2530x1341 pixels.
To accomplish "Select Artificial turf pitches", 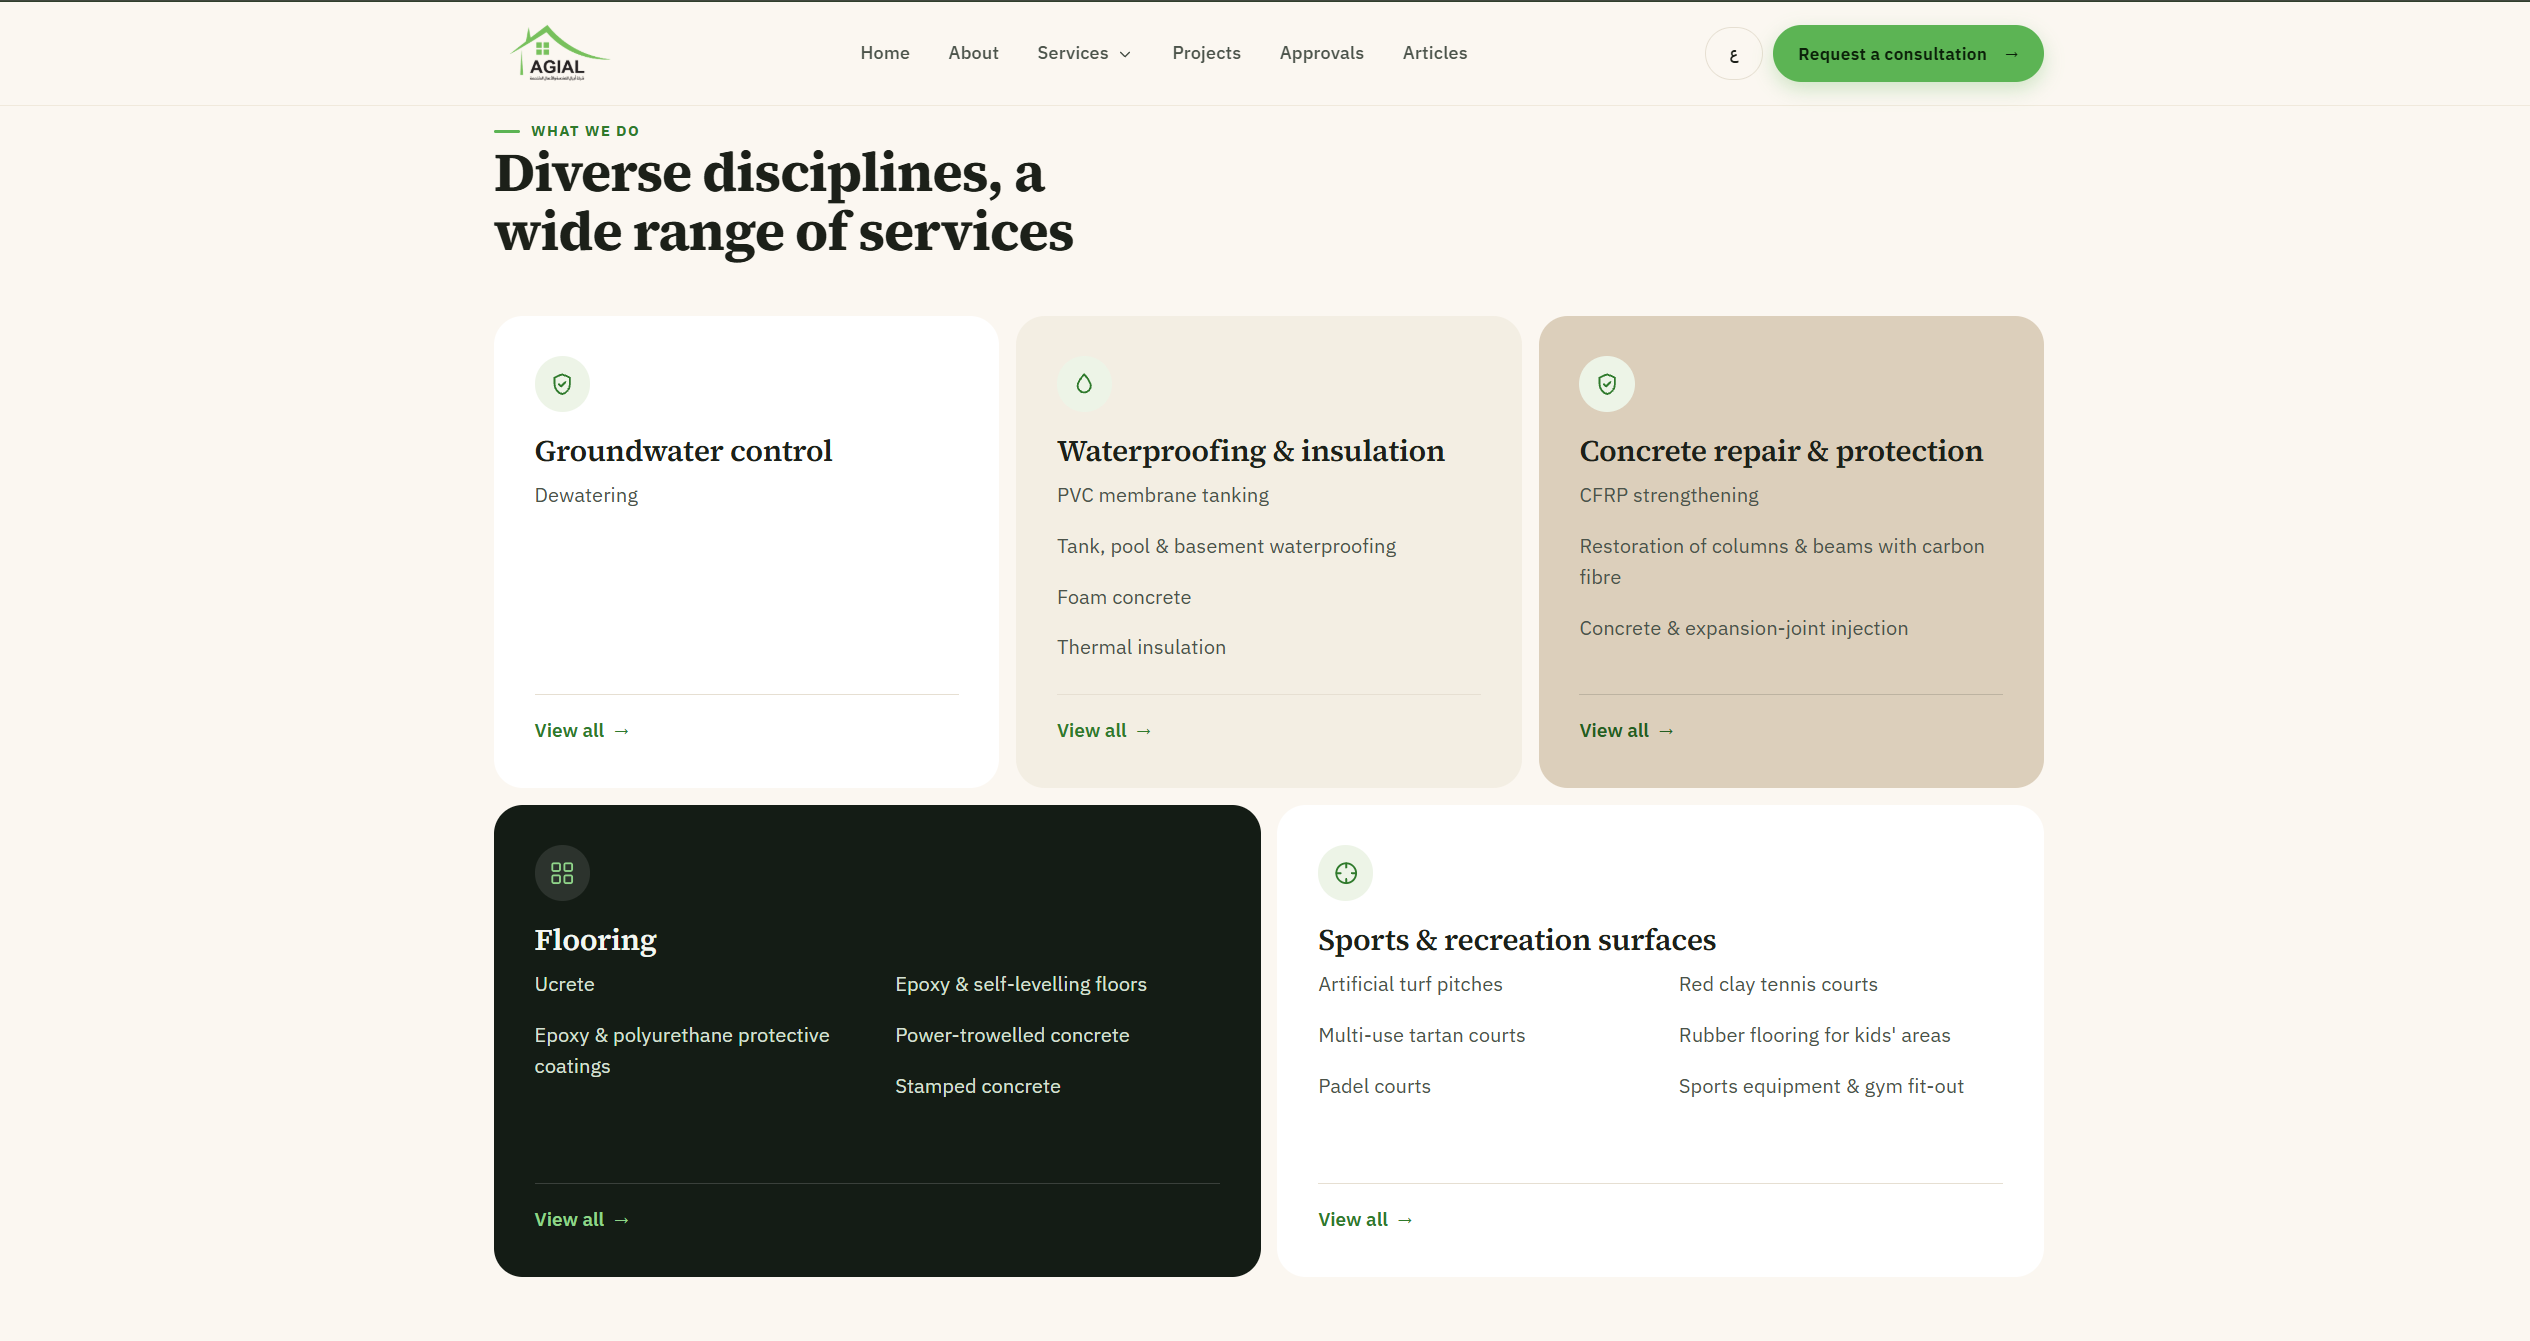I will (x=1410, y=984).
